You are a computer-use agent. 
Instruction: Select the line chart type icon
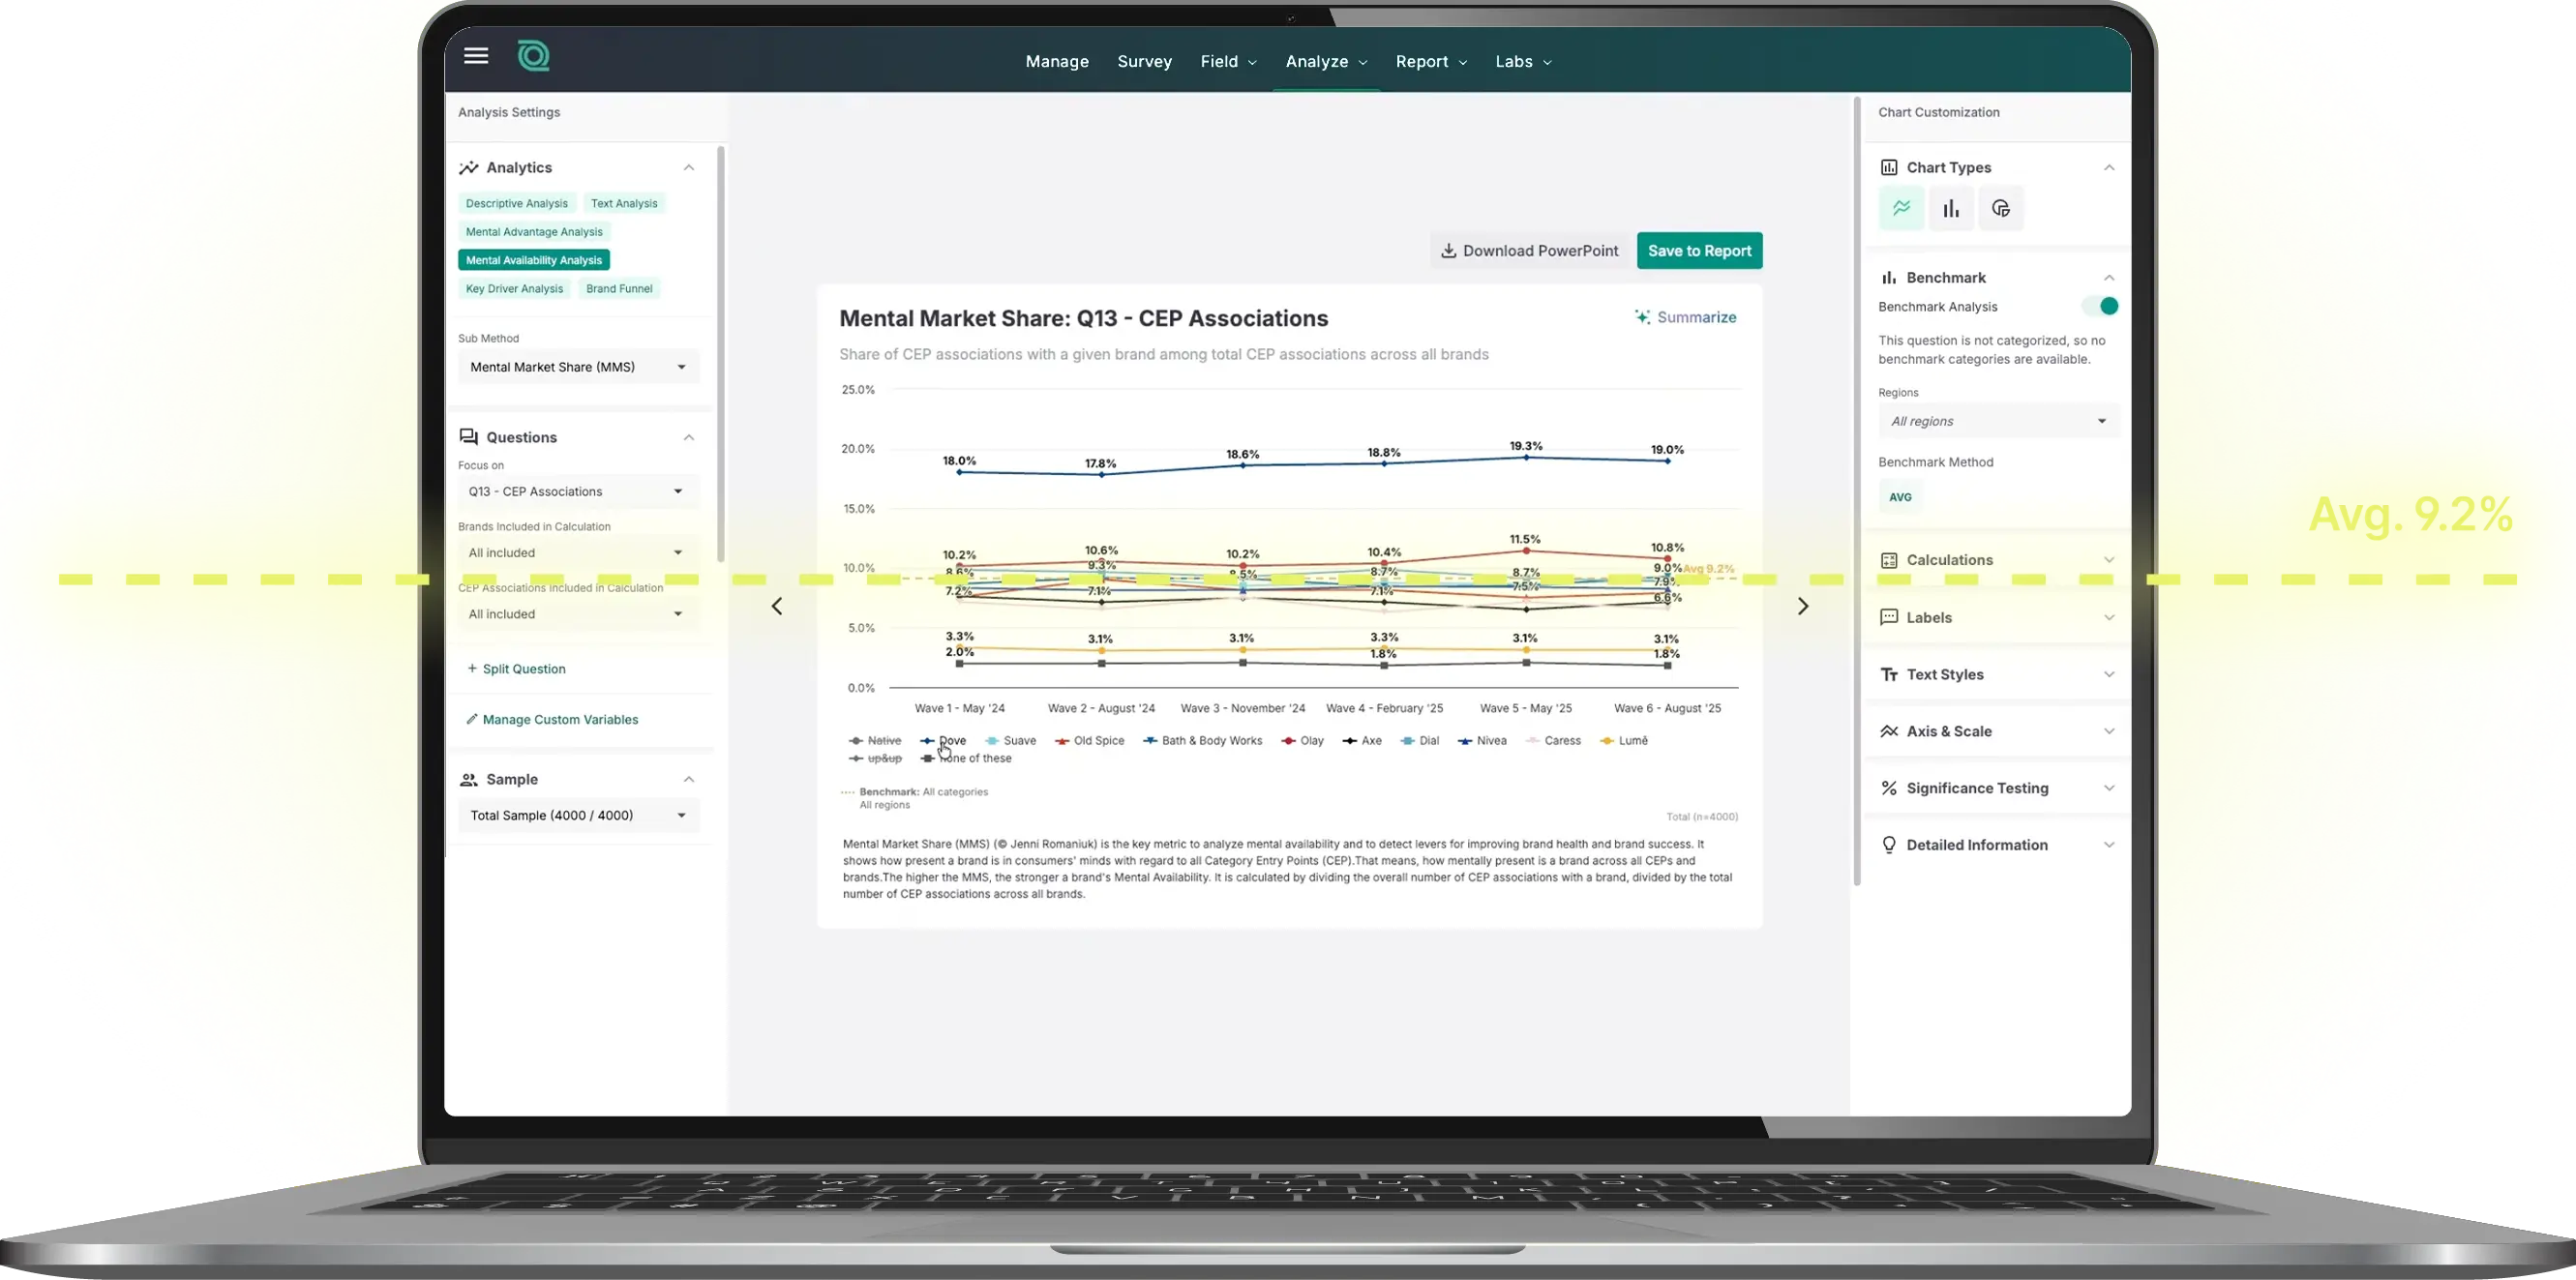click(1901, 209)
